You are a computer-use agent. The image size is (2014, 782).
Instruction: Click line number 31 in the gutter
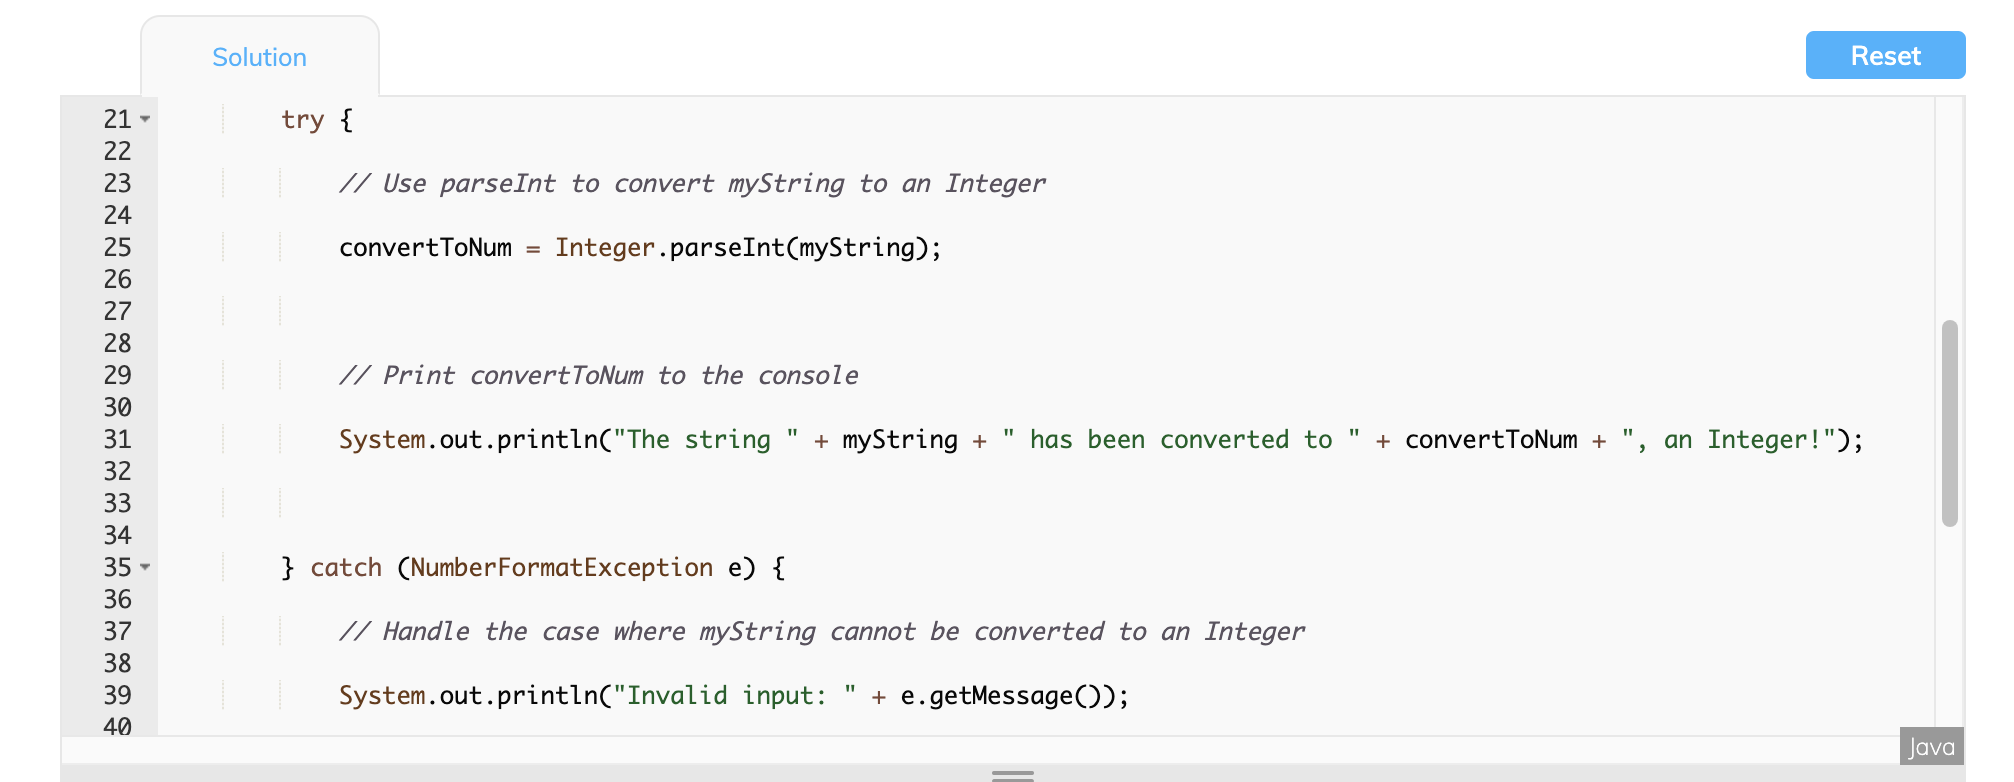[116, 439]
